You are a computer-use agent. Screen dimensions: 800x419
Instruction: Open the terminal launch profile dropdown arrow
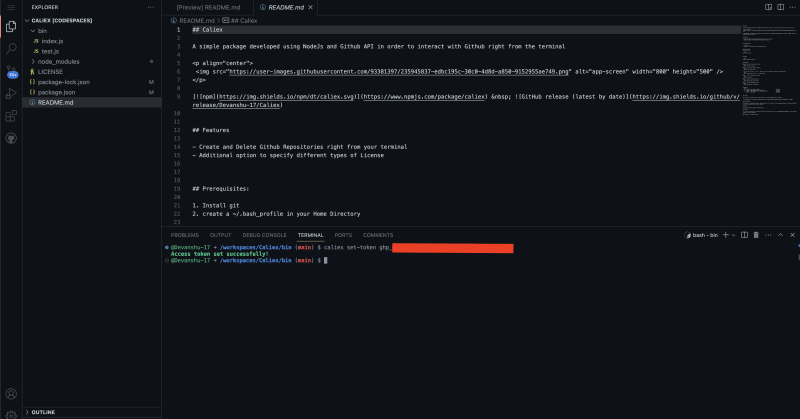click(x=734, y=235)
